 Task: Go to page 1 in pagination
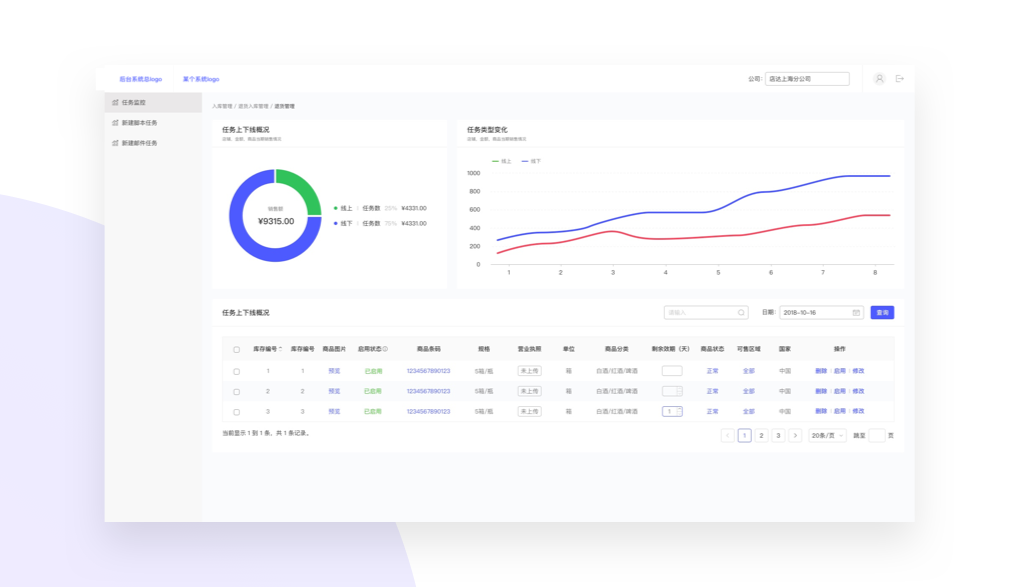(745, 436)
